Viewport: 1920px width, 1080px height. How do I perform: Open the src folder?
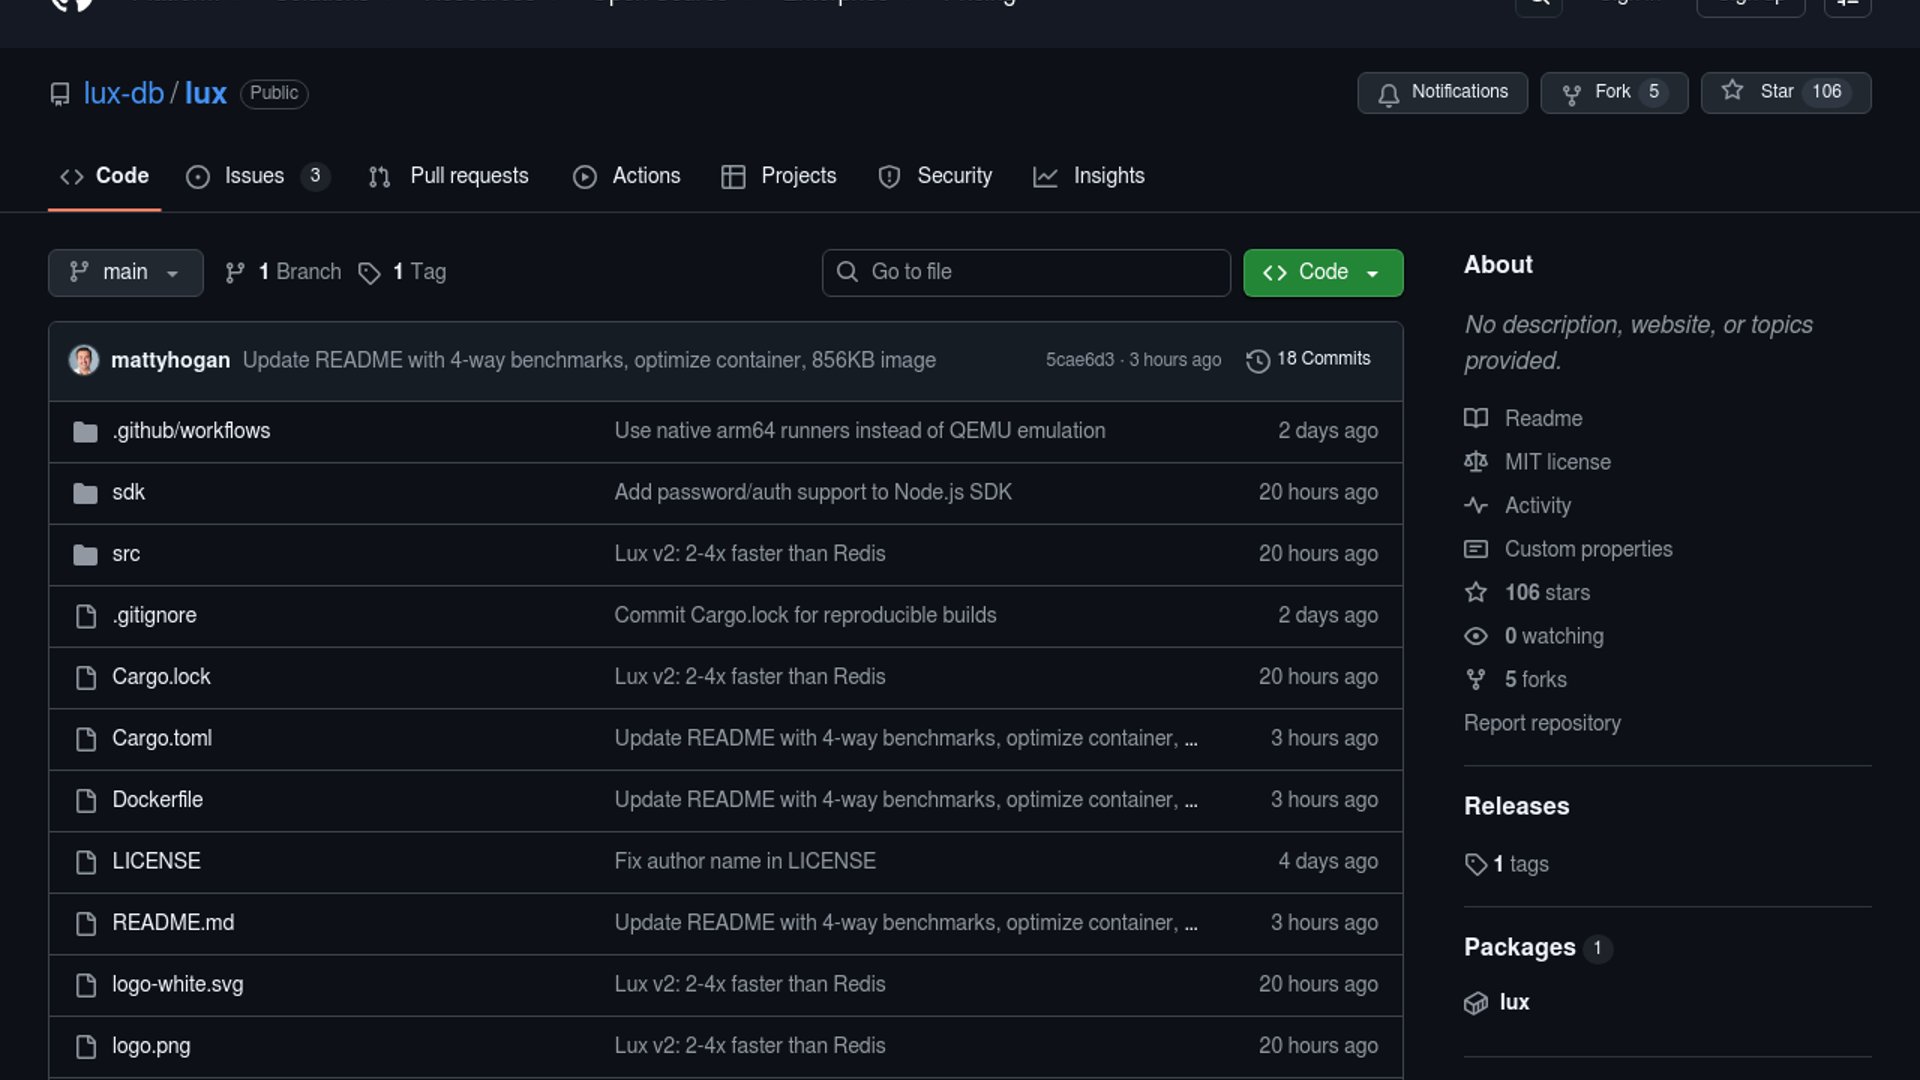(x=126, y=553)
